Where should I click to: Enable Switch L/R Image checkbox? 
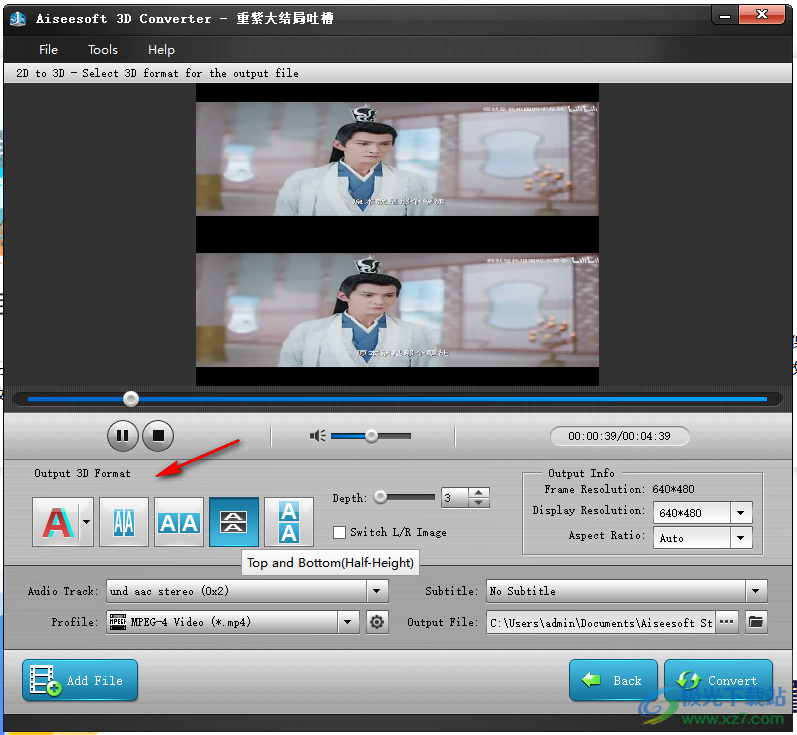[x=339, y=532]
